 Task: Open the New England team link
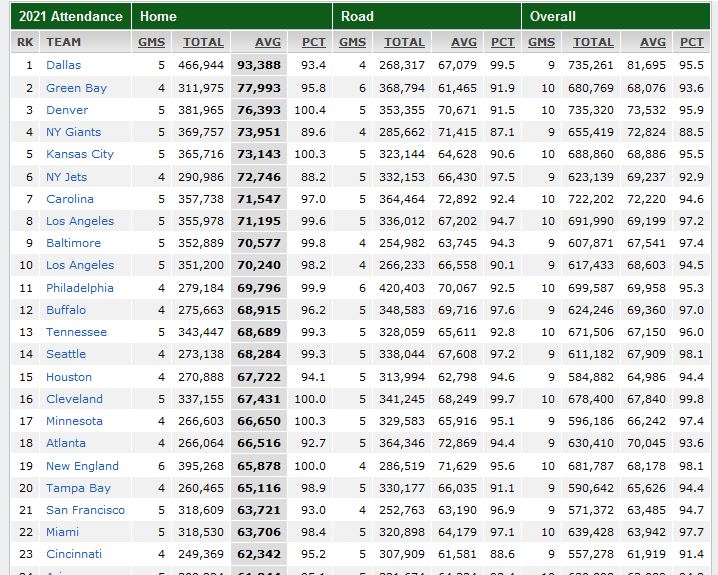[82, 466]
